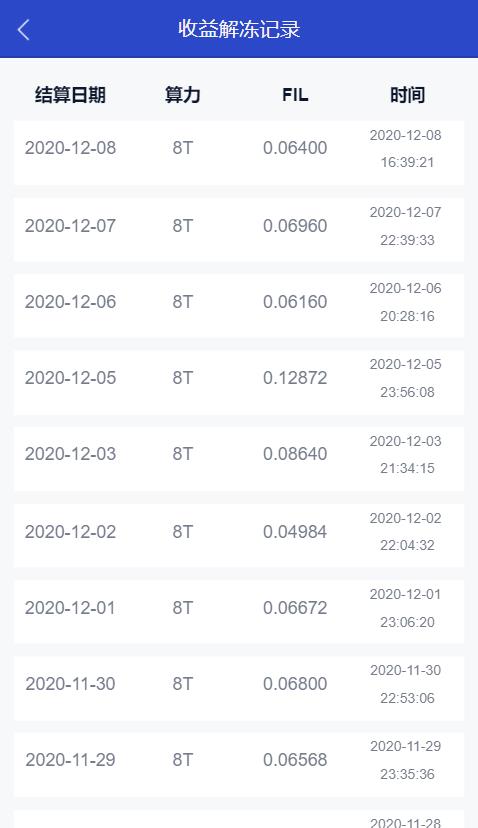Click the 收益解冻记录 page title
Screen dimensions: 478x828
[x=239, y=29]
